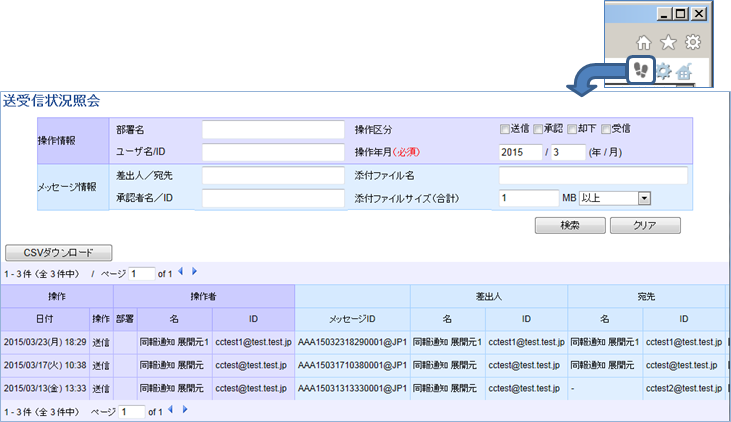Click the blue house icon

click(x=684, y=71)
